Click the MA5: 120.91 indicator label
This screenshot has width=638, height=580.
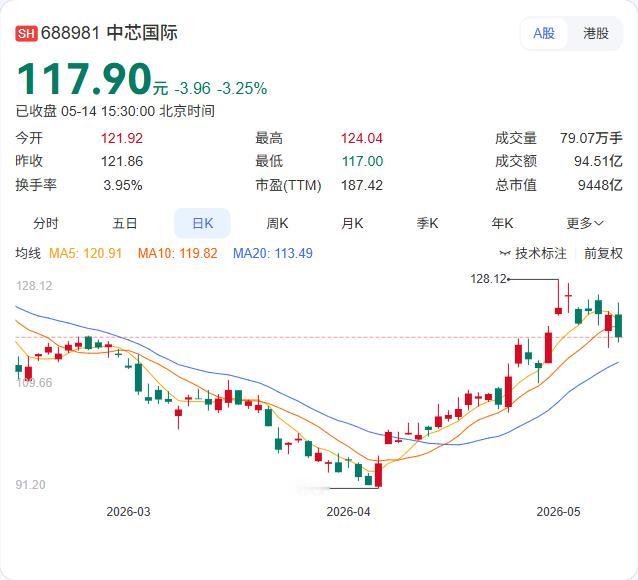pos(85,254)
